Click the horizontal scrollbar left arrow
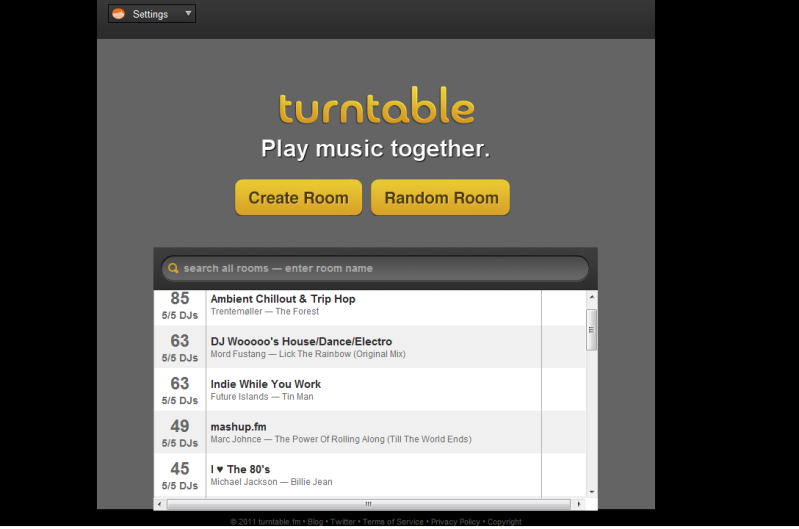Screen dimensions: 799x529 pyautogui.click(x=159, y=504)
